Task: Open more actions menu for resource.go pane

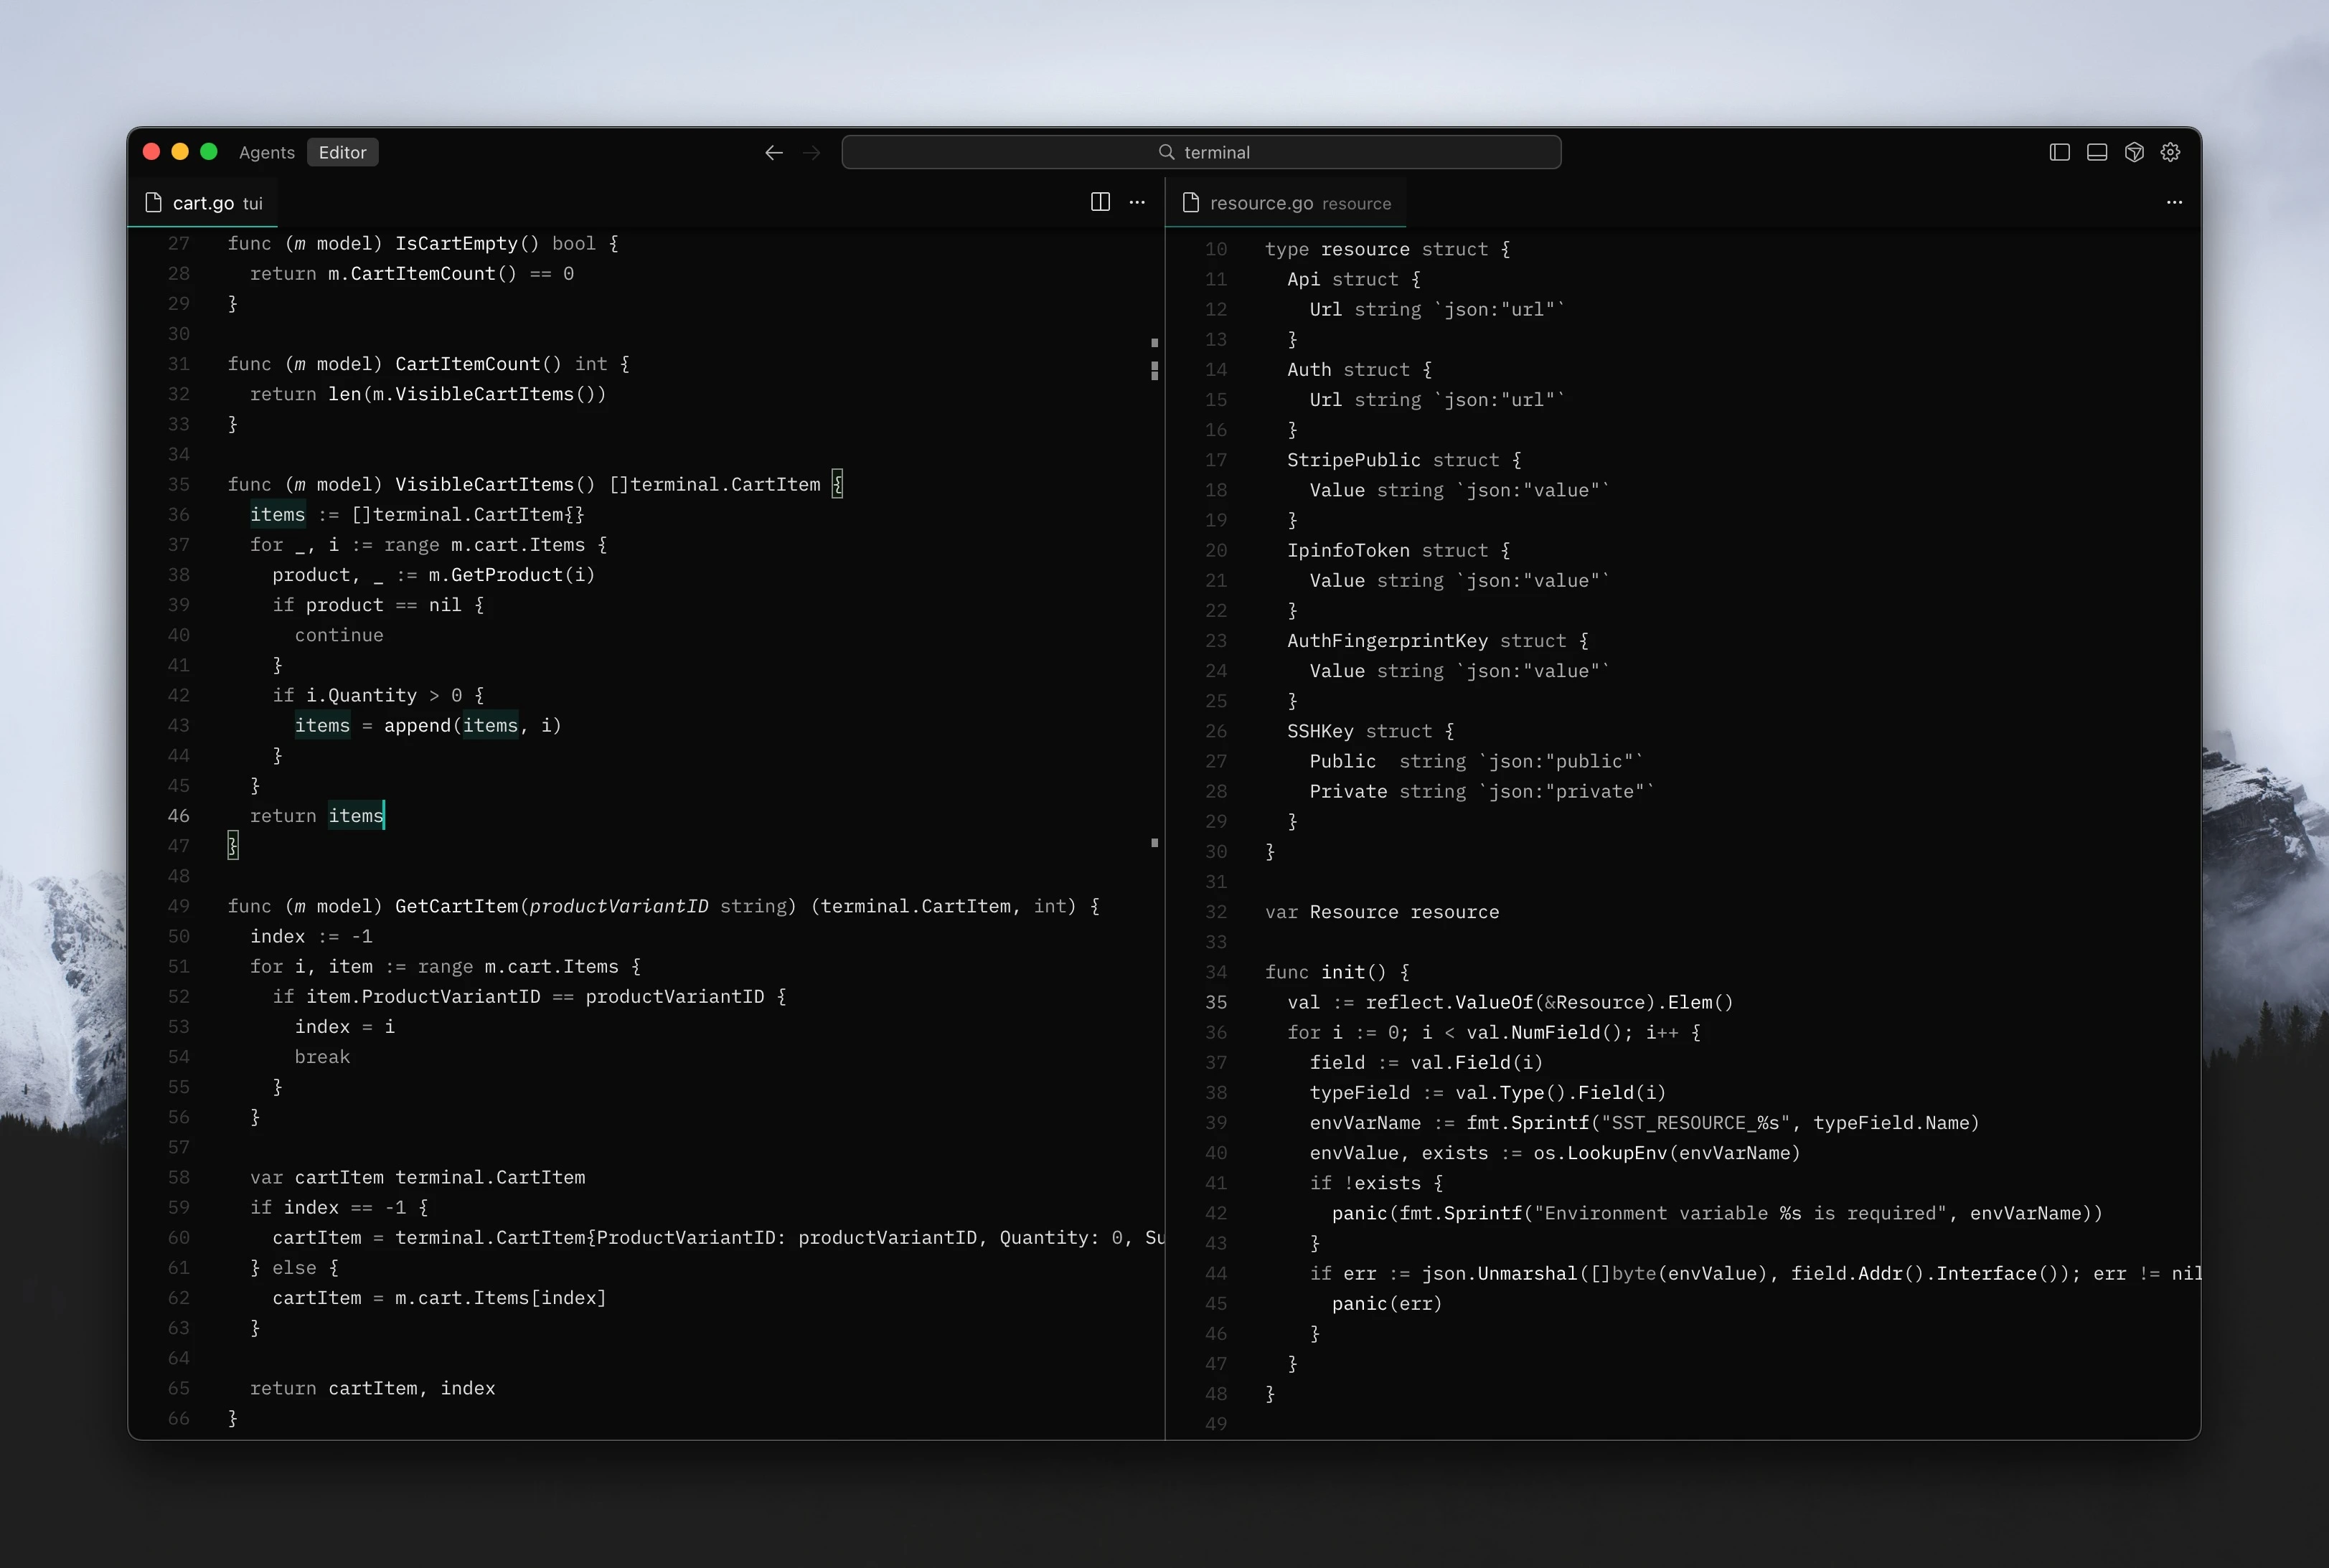Action: (2174, 202)
